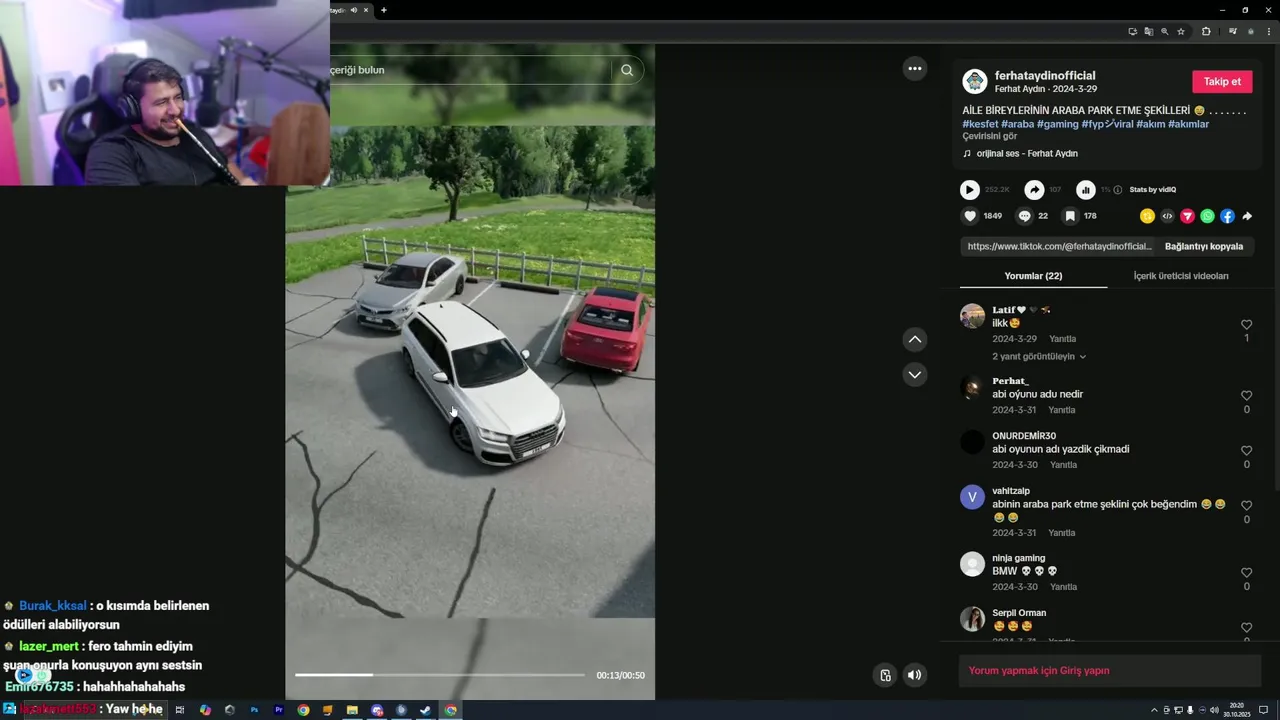Reply (Yanıtla) to vahitzalp's comment
1280x720 pixels.
click(x=1062, y=533)
